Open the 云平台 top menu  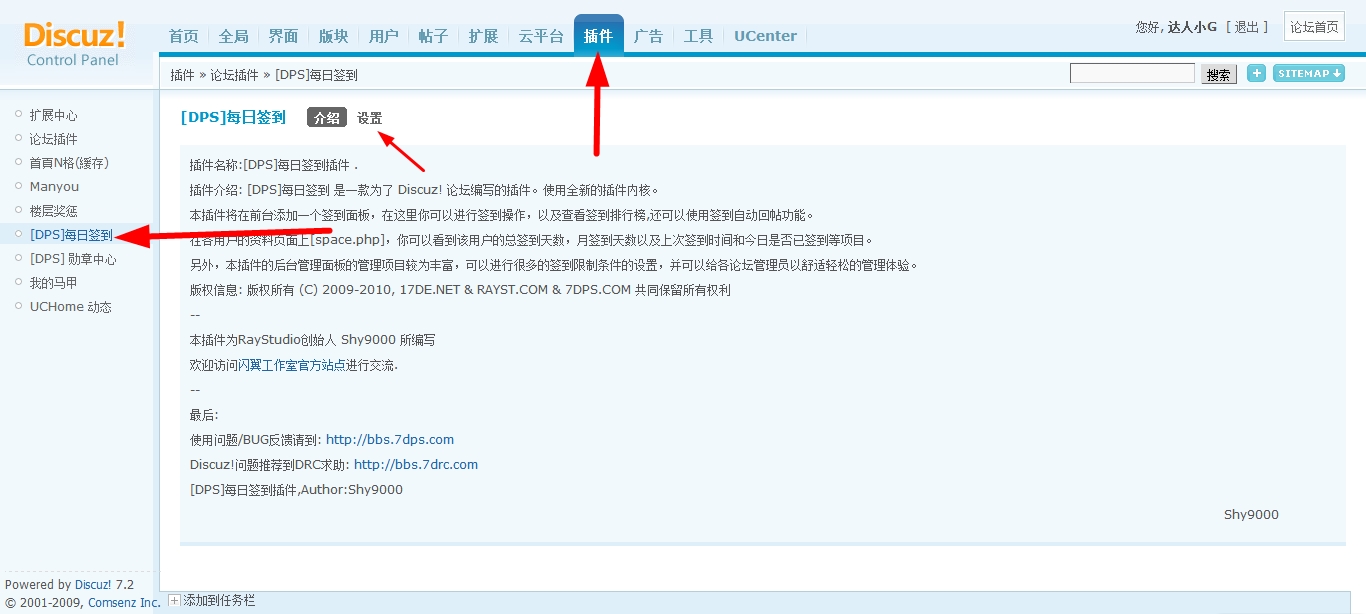point(541,36)
